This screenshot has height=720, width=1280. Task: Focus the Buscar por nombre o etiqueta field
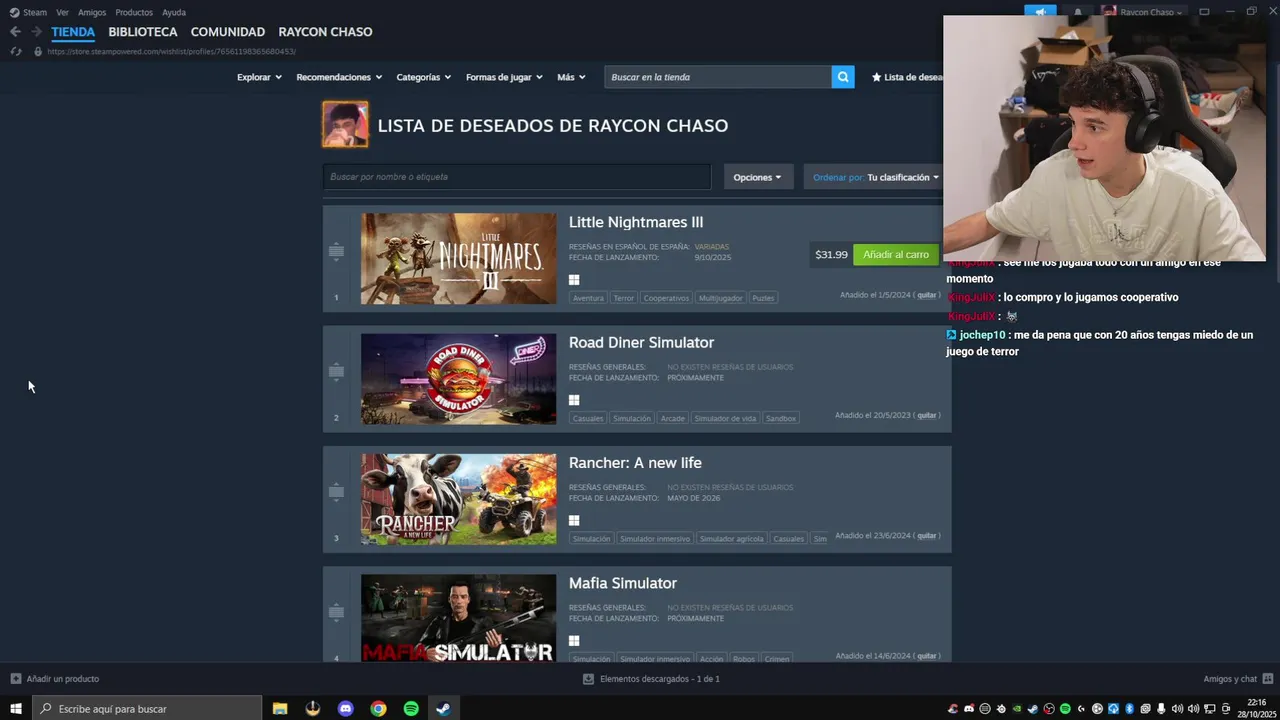point(517,177)
